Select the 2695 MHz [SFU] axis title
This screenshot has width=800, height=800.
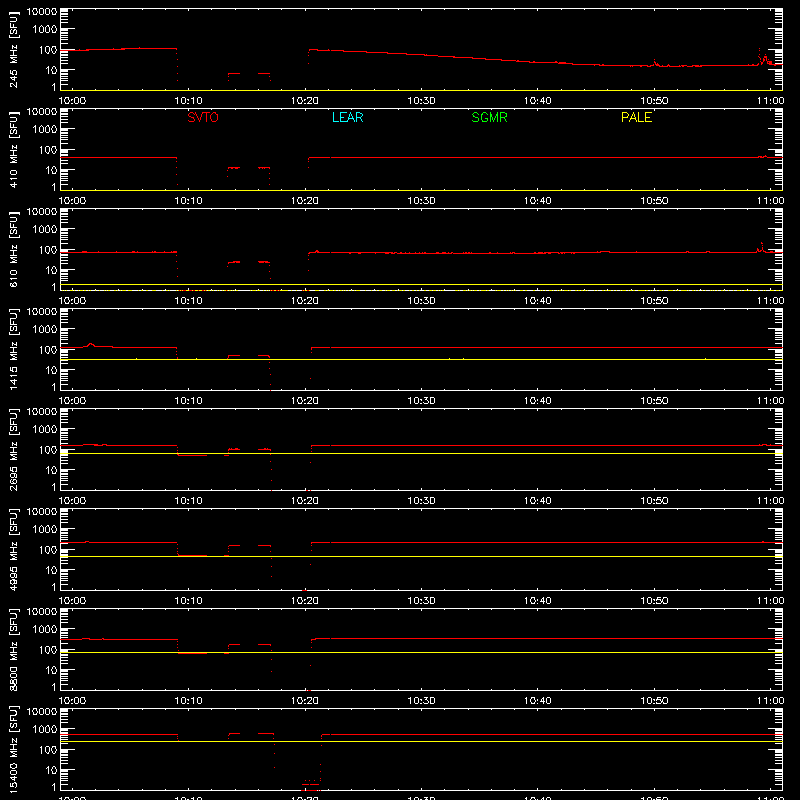(x=14, y=449)
